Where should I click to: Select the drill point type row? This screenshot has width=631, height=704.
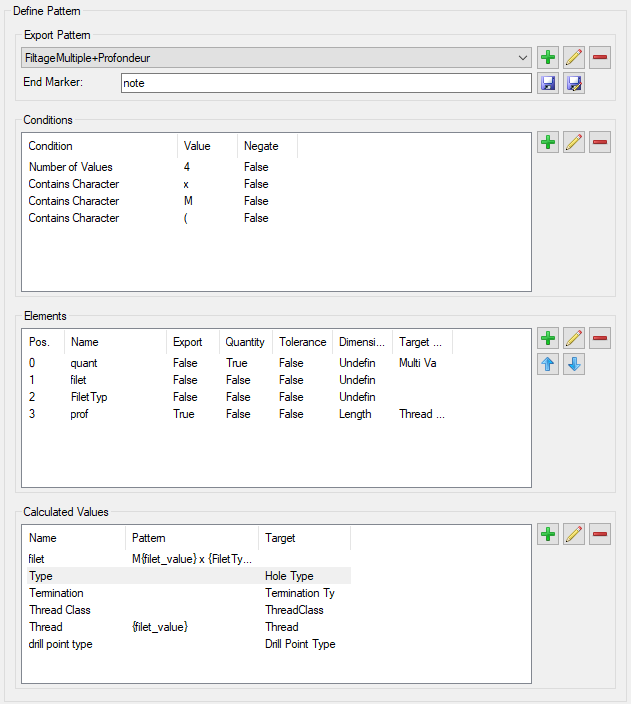(60, 644)
